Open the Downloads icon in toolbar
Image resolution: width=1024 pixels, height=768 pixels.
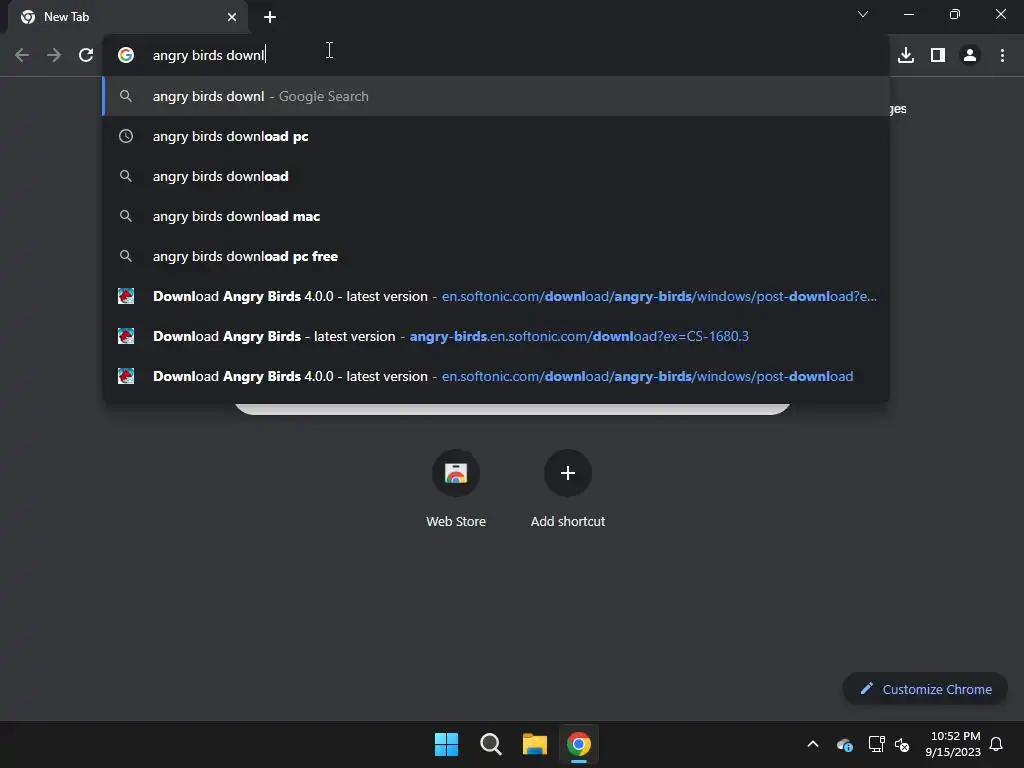click(906, 56)
